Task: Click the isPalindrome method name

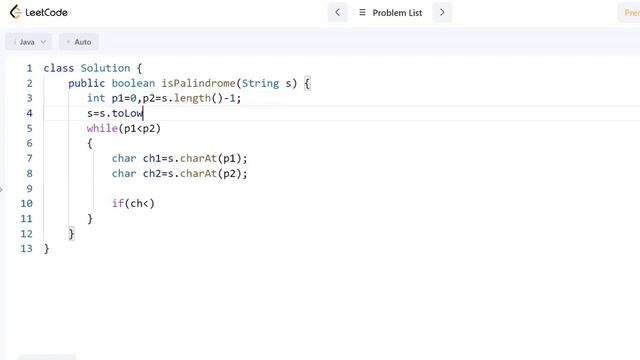Action: pos(198,83)
